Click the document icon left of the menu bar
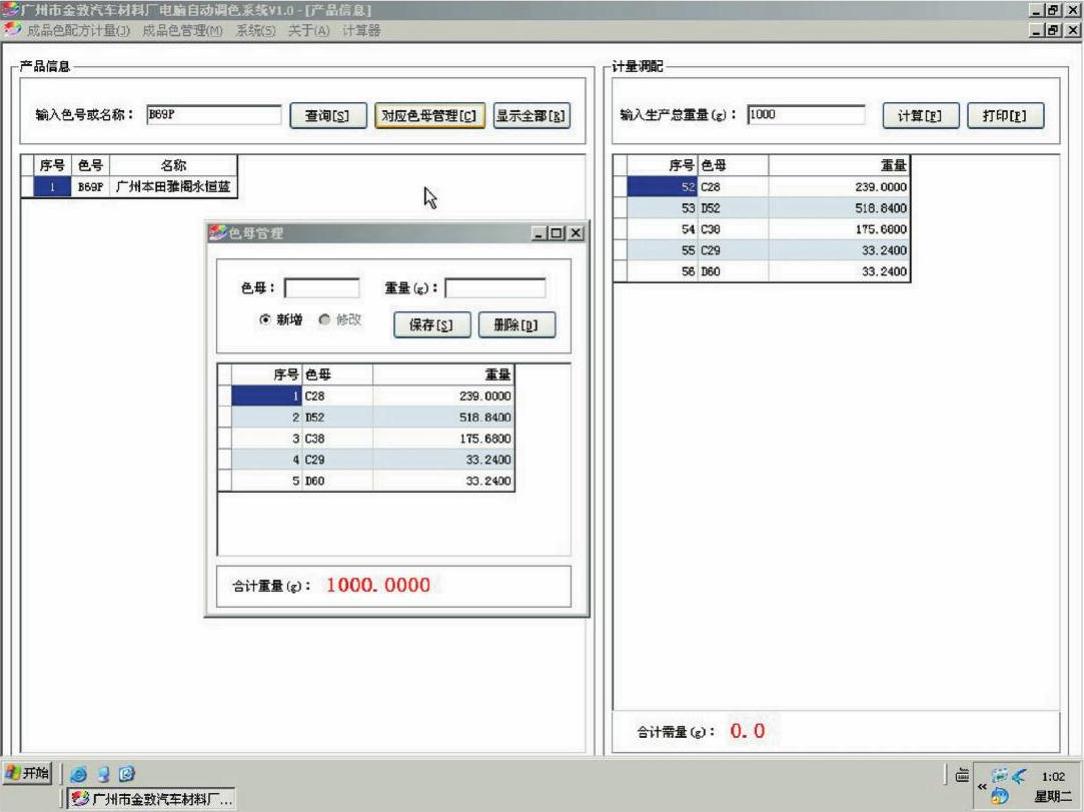Viewport: 1084px width, 812px height. coord(12,30)
